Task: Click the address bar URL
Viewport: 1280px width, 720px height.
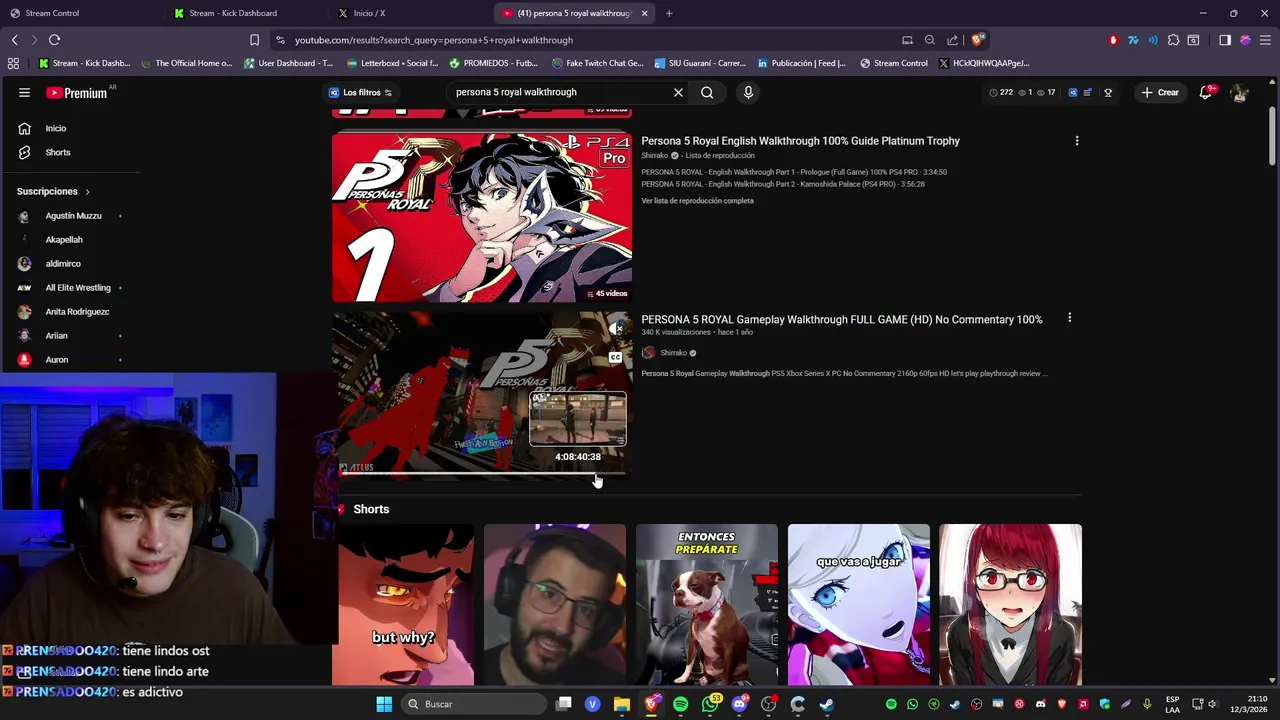Action: tap(434, 40)
